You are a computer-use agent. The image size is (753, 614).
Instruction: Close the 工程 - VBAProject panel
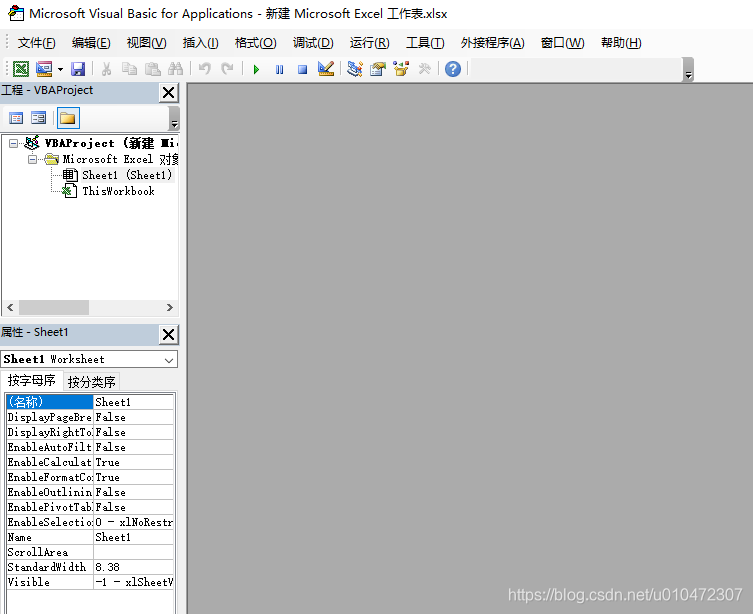pyautogui.click(x=169, y=92)
